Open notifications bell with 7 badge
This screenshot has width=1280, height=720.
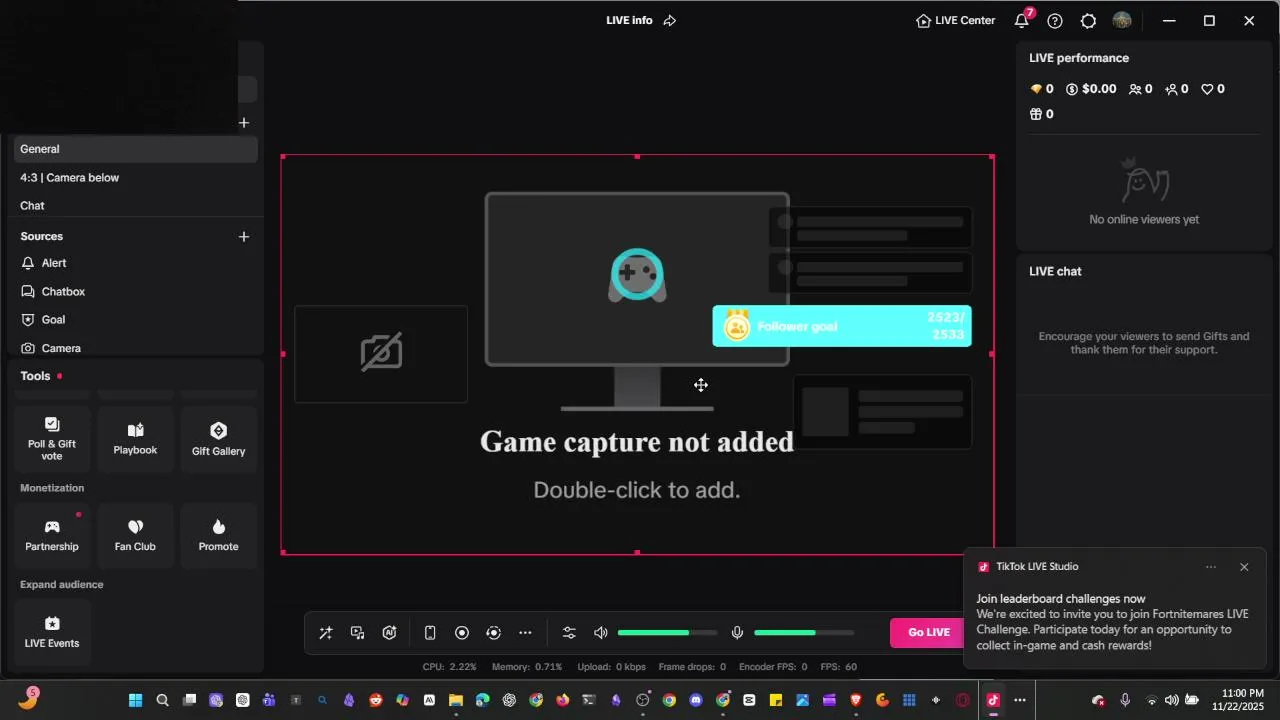coord(1022,19)
